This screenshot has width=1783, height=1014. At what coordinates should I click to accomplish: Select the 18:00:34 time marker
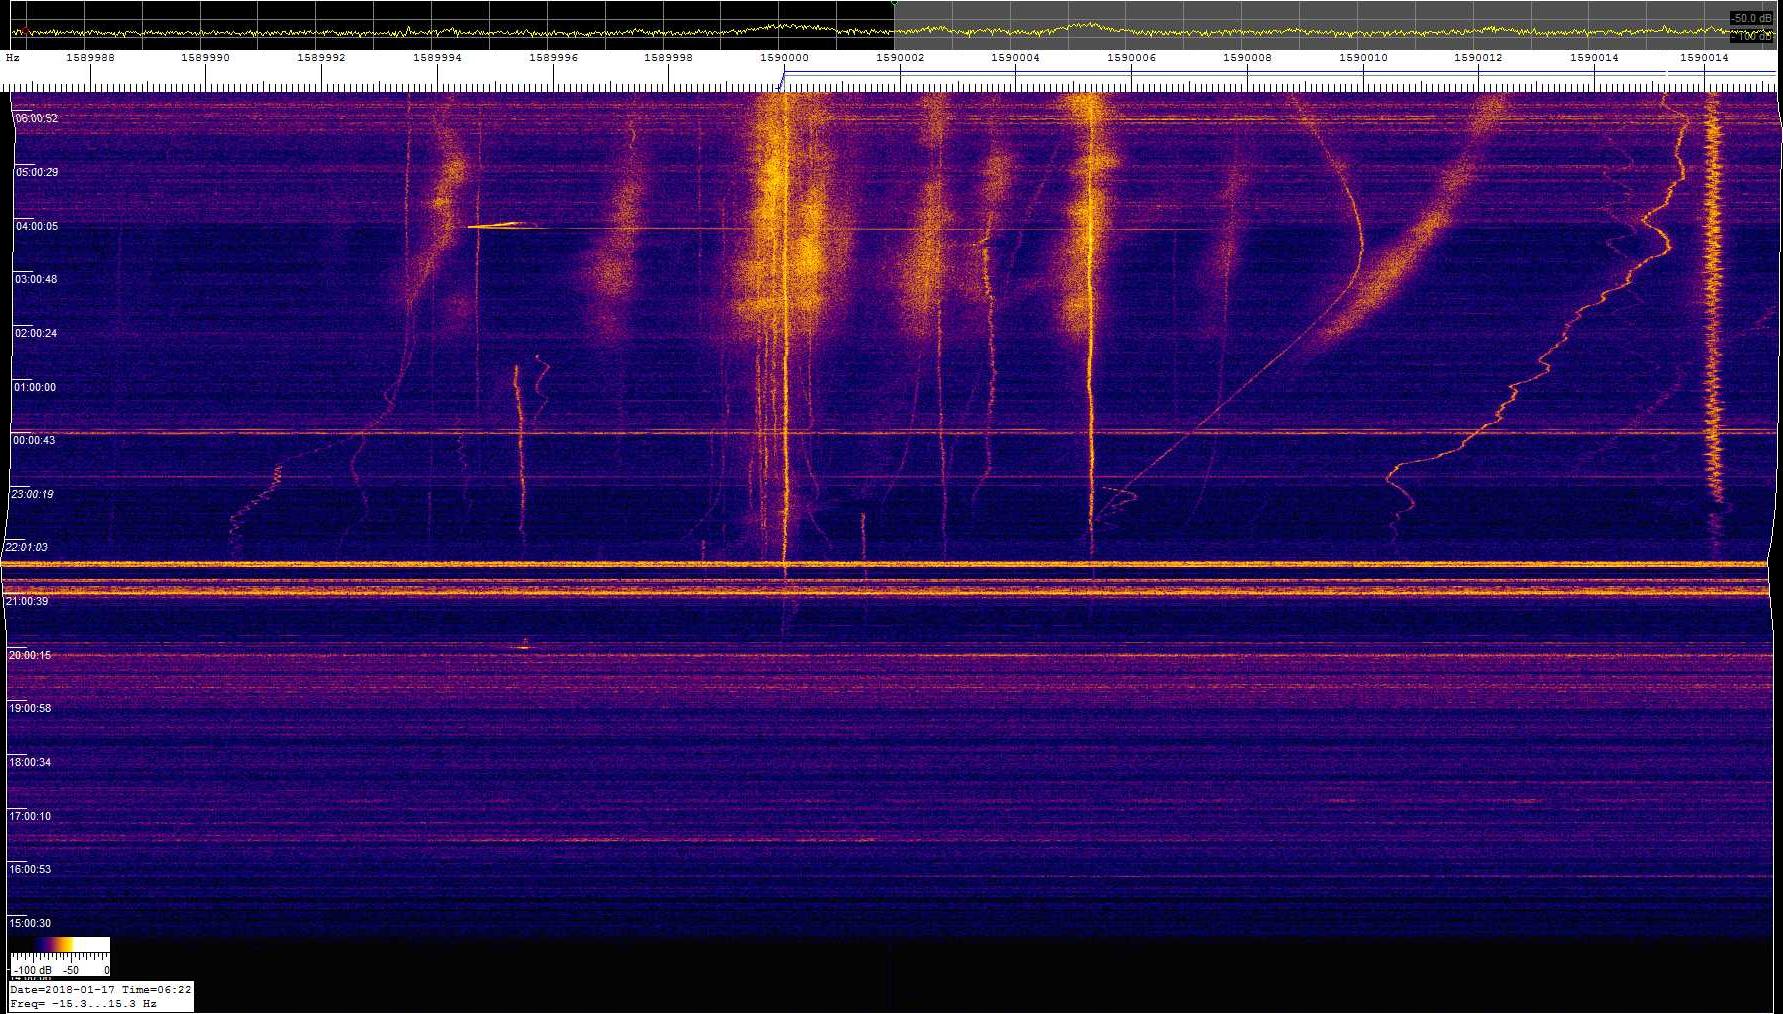click(29, 762)
